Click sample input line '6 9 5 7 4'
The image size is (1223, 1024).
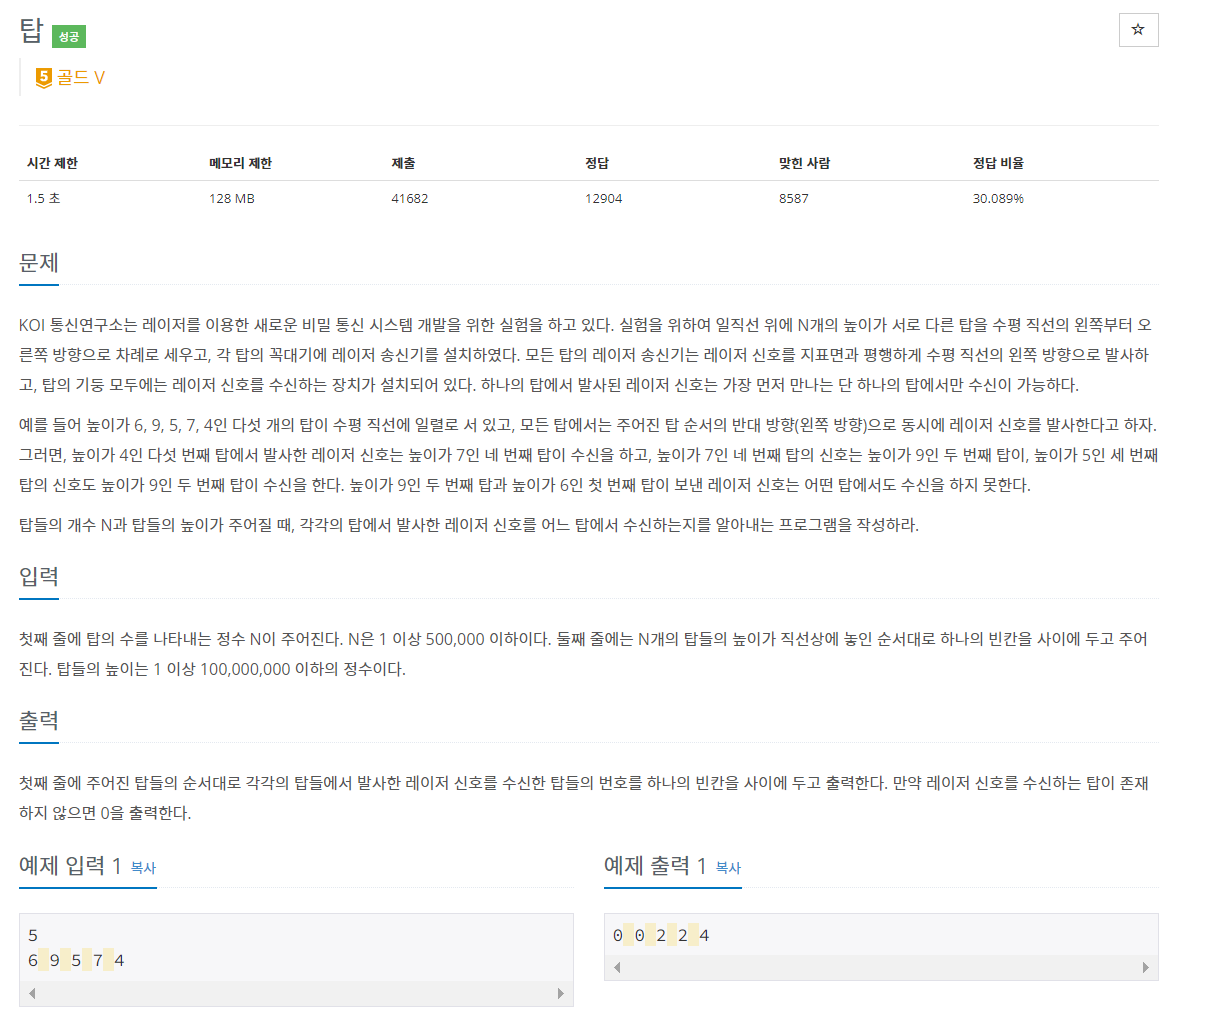click(76, 961)
